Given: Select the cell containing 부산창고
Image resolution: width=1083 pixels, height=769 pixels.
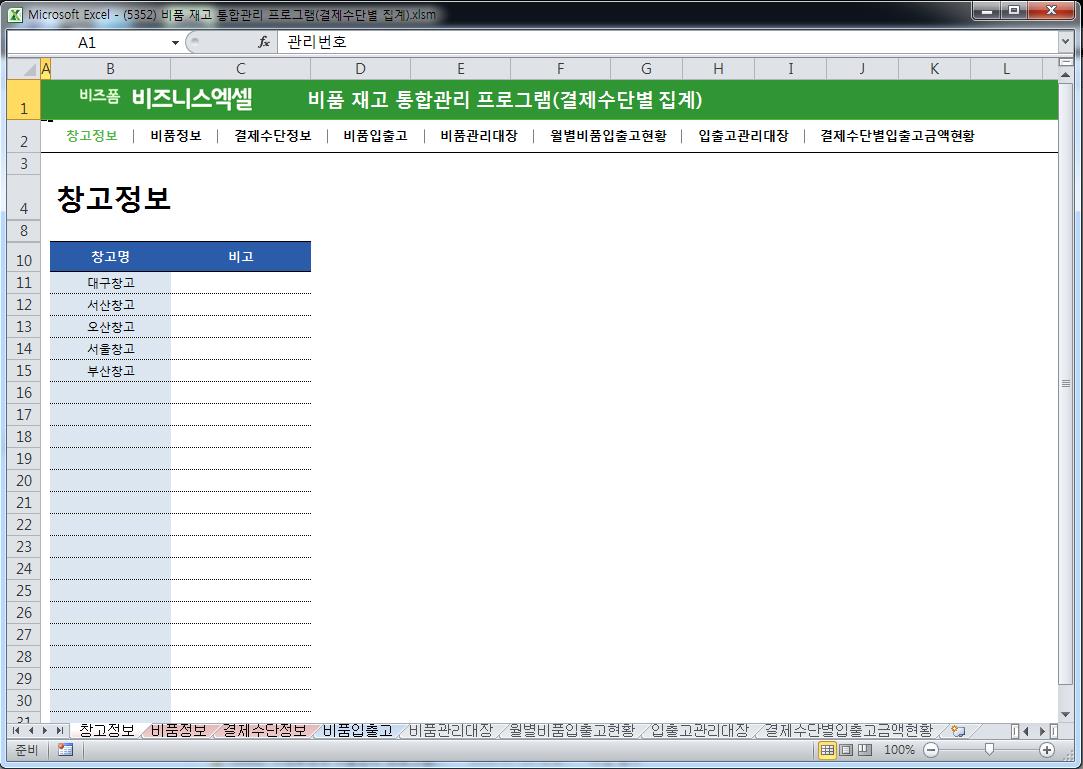Looking at the screenshot, I should tap(111, 371).
